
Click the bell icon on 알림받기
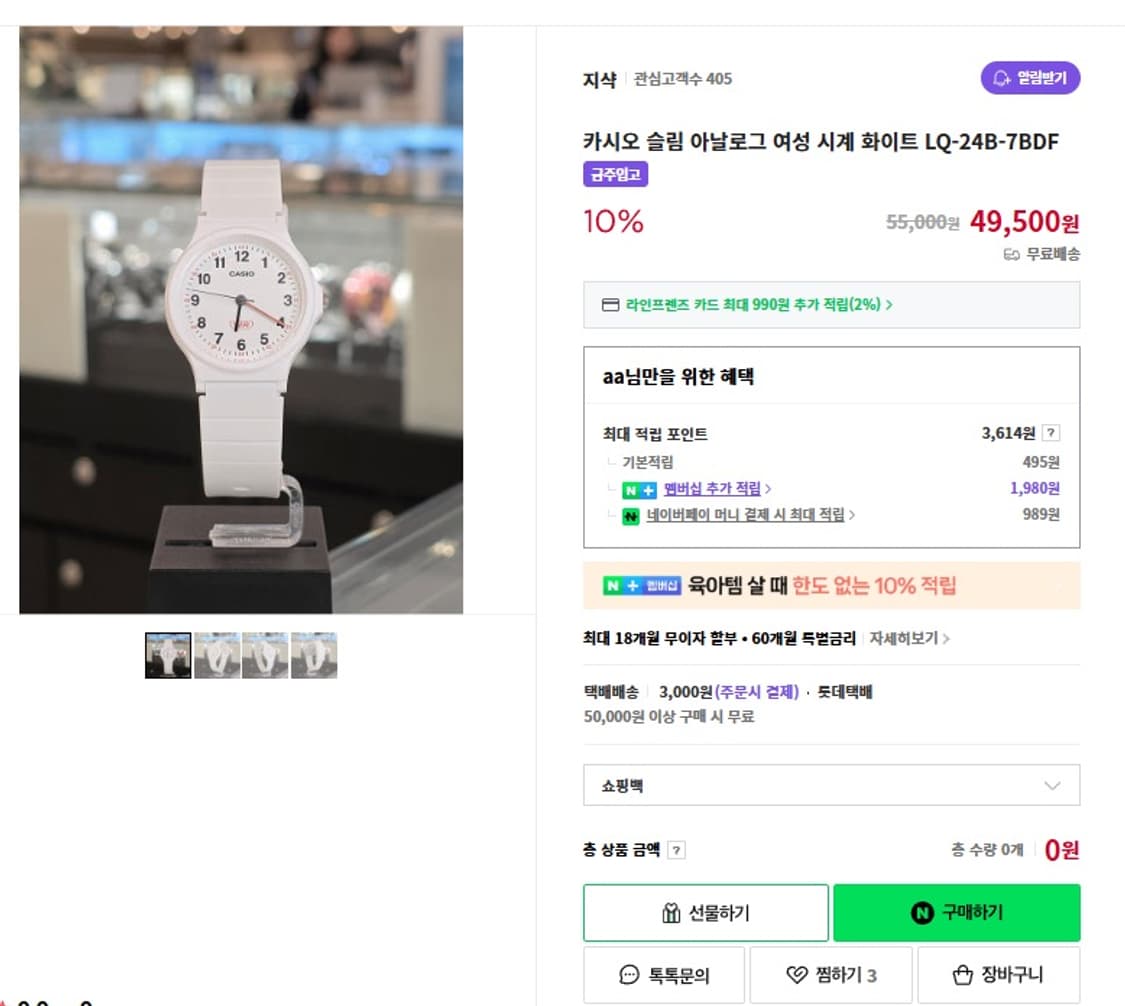(1000, 78)
